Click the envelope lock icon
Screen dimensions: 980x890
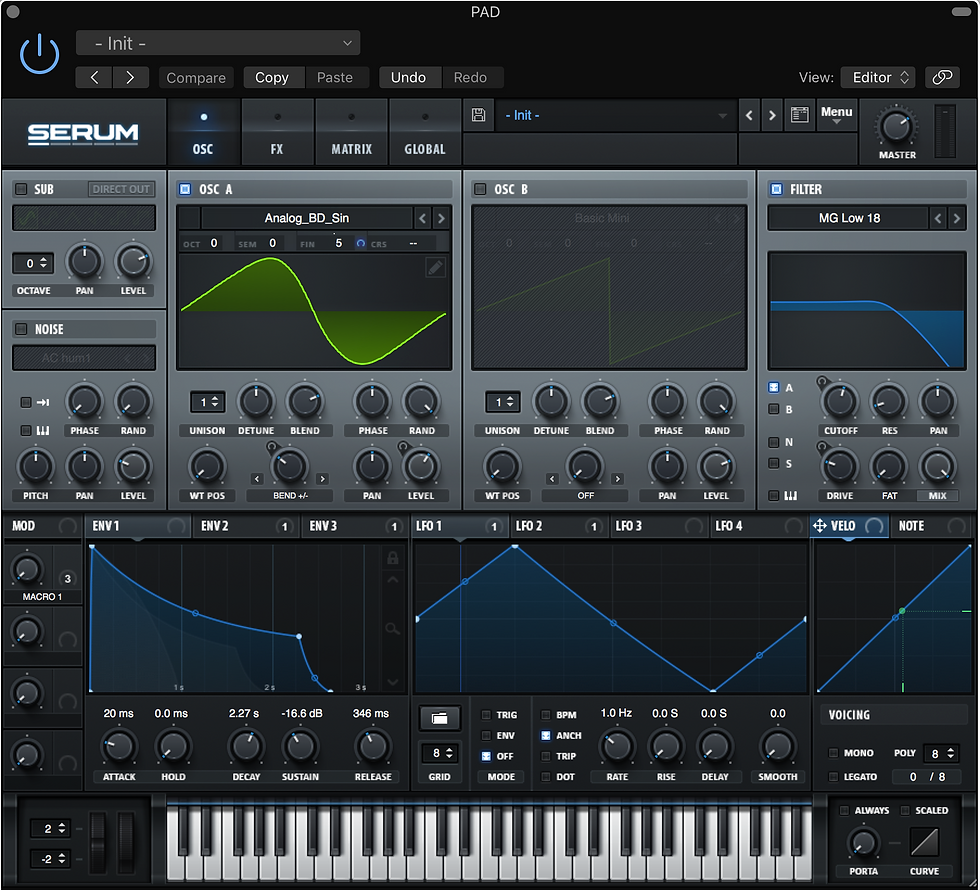point(392,558)
